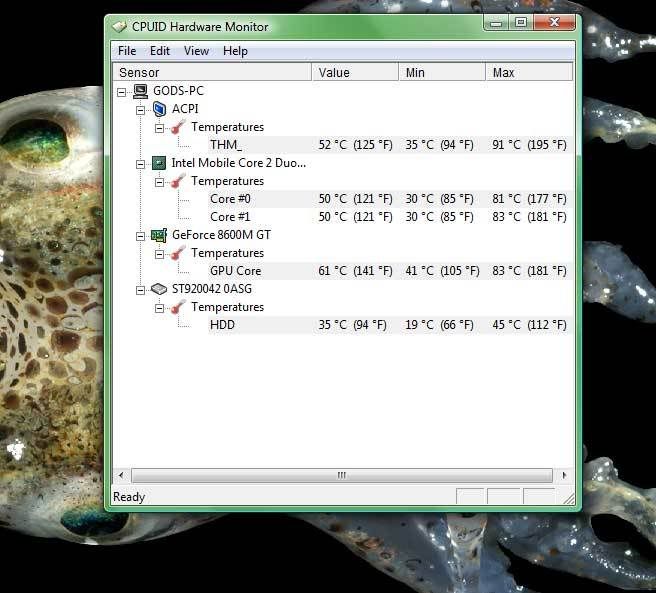Minimize the Hardware Monitor window
This screenshot has height=593, width=656.
pos(496,23)
